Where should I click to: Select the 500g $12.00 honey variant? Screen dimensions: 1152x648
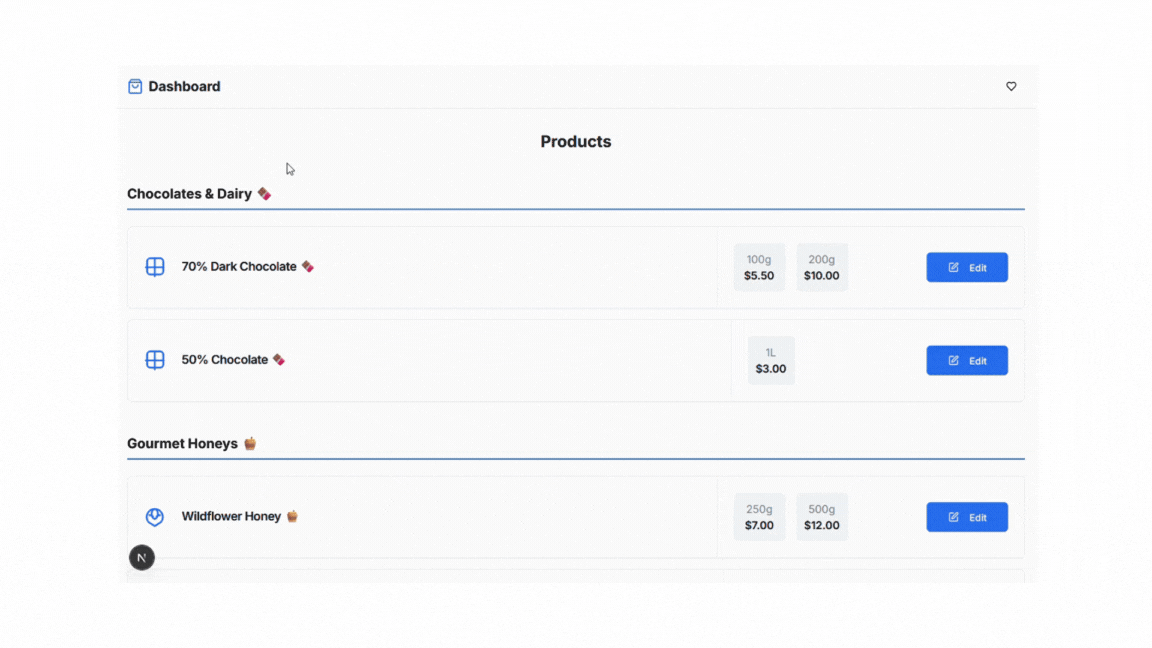(821, 517)
